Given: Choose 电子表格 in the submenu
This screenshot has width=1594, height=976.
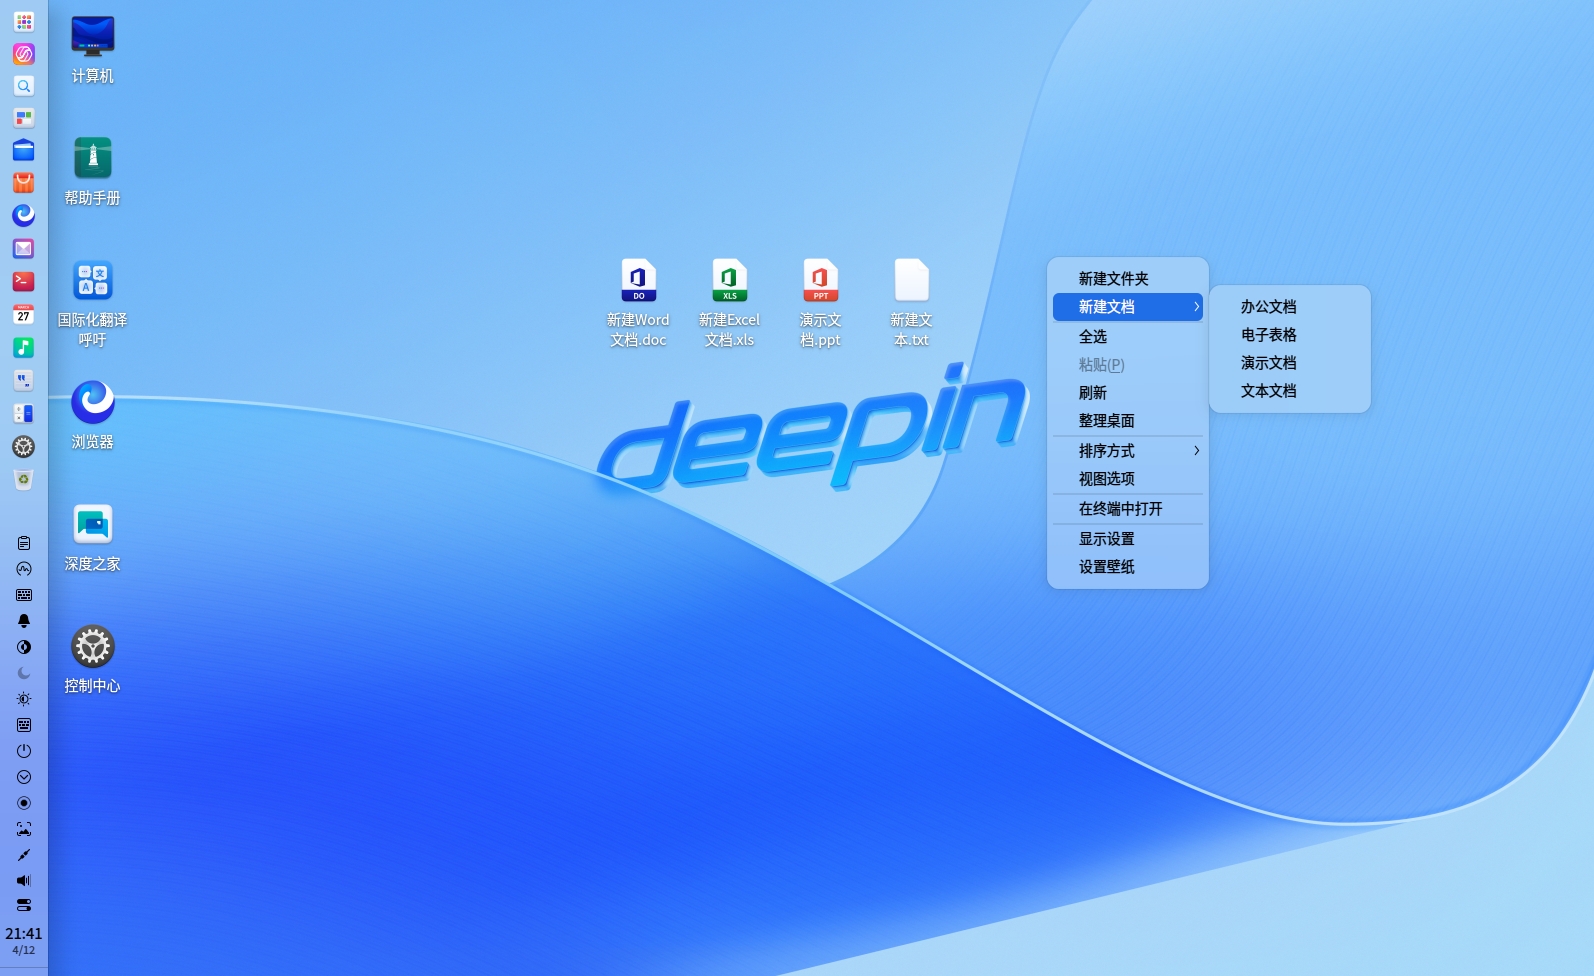Looking at the screenshot, I should click(x=1290, y=335).
